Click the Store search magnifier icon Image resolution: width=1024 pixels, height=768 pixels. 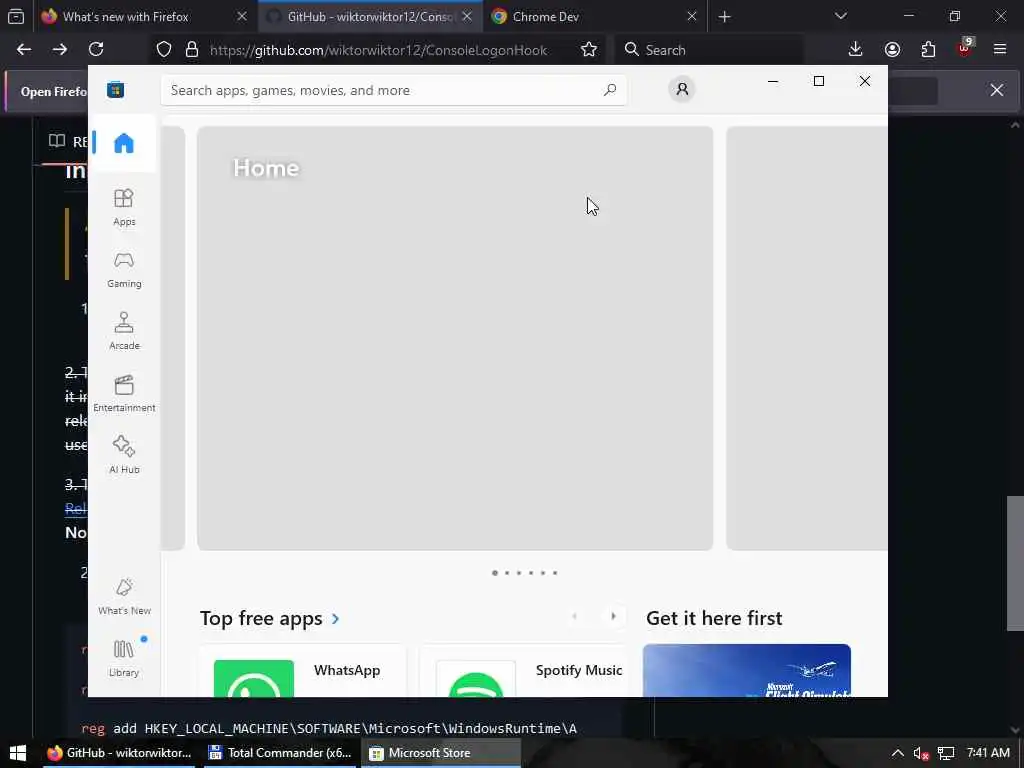click(x=610, y=89)
